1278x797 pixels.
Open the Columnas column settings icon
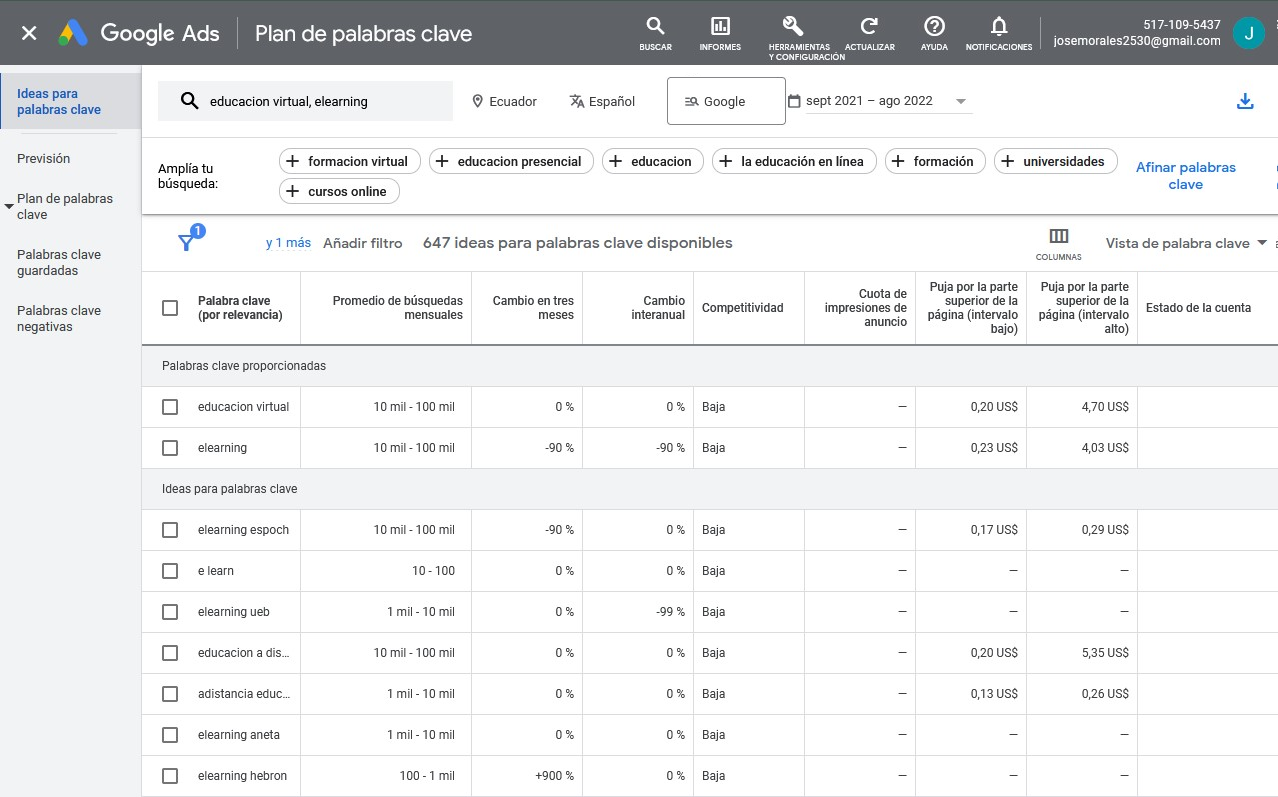pyautogui.click(x=1058, y=237)
